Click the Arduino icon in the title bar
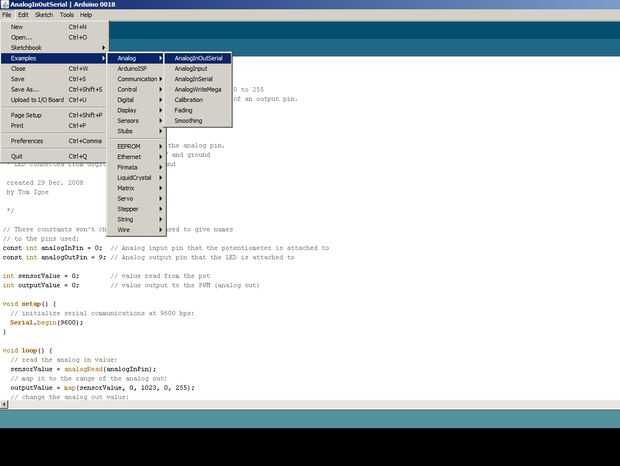620x466 pixels. (x=5, y=5)
